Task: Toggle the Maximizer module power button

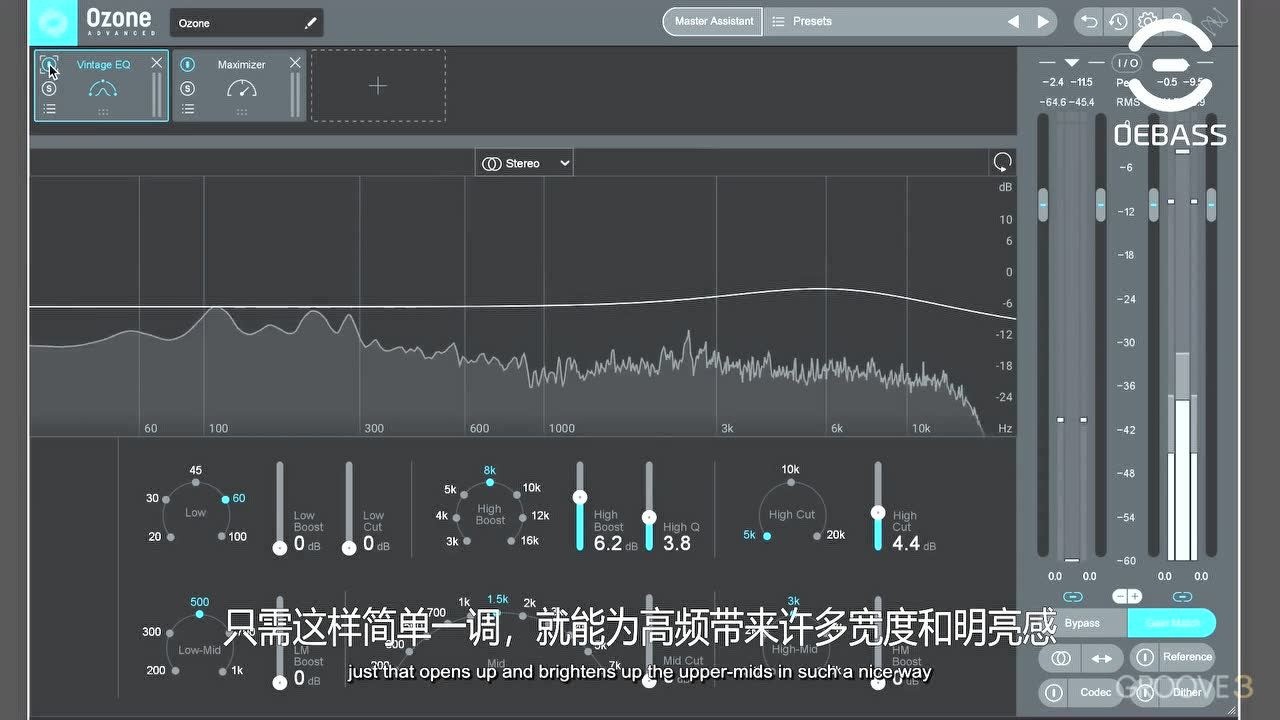Action: pyautogui.click(x=187, y=65)
